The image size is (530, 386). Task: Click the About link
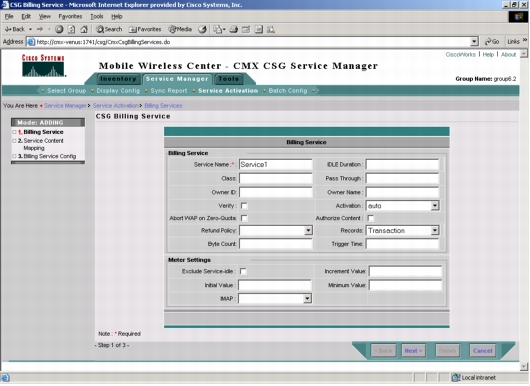(x=508, y=54)
